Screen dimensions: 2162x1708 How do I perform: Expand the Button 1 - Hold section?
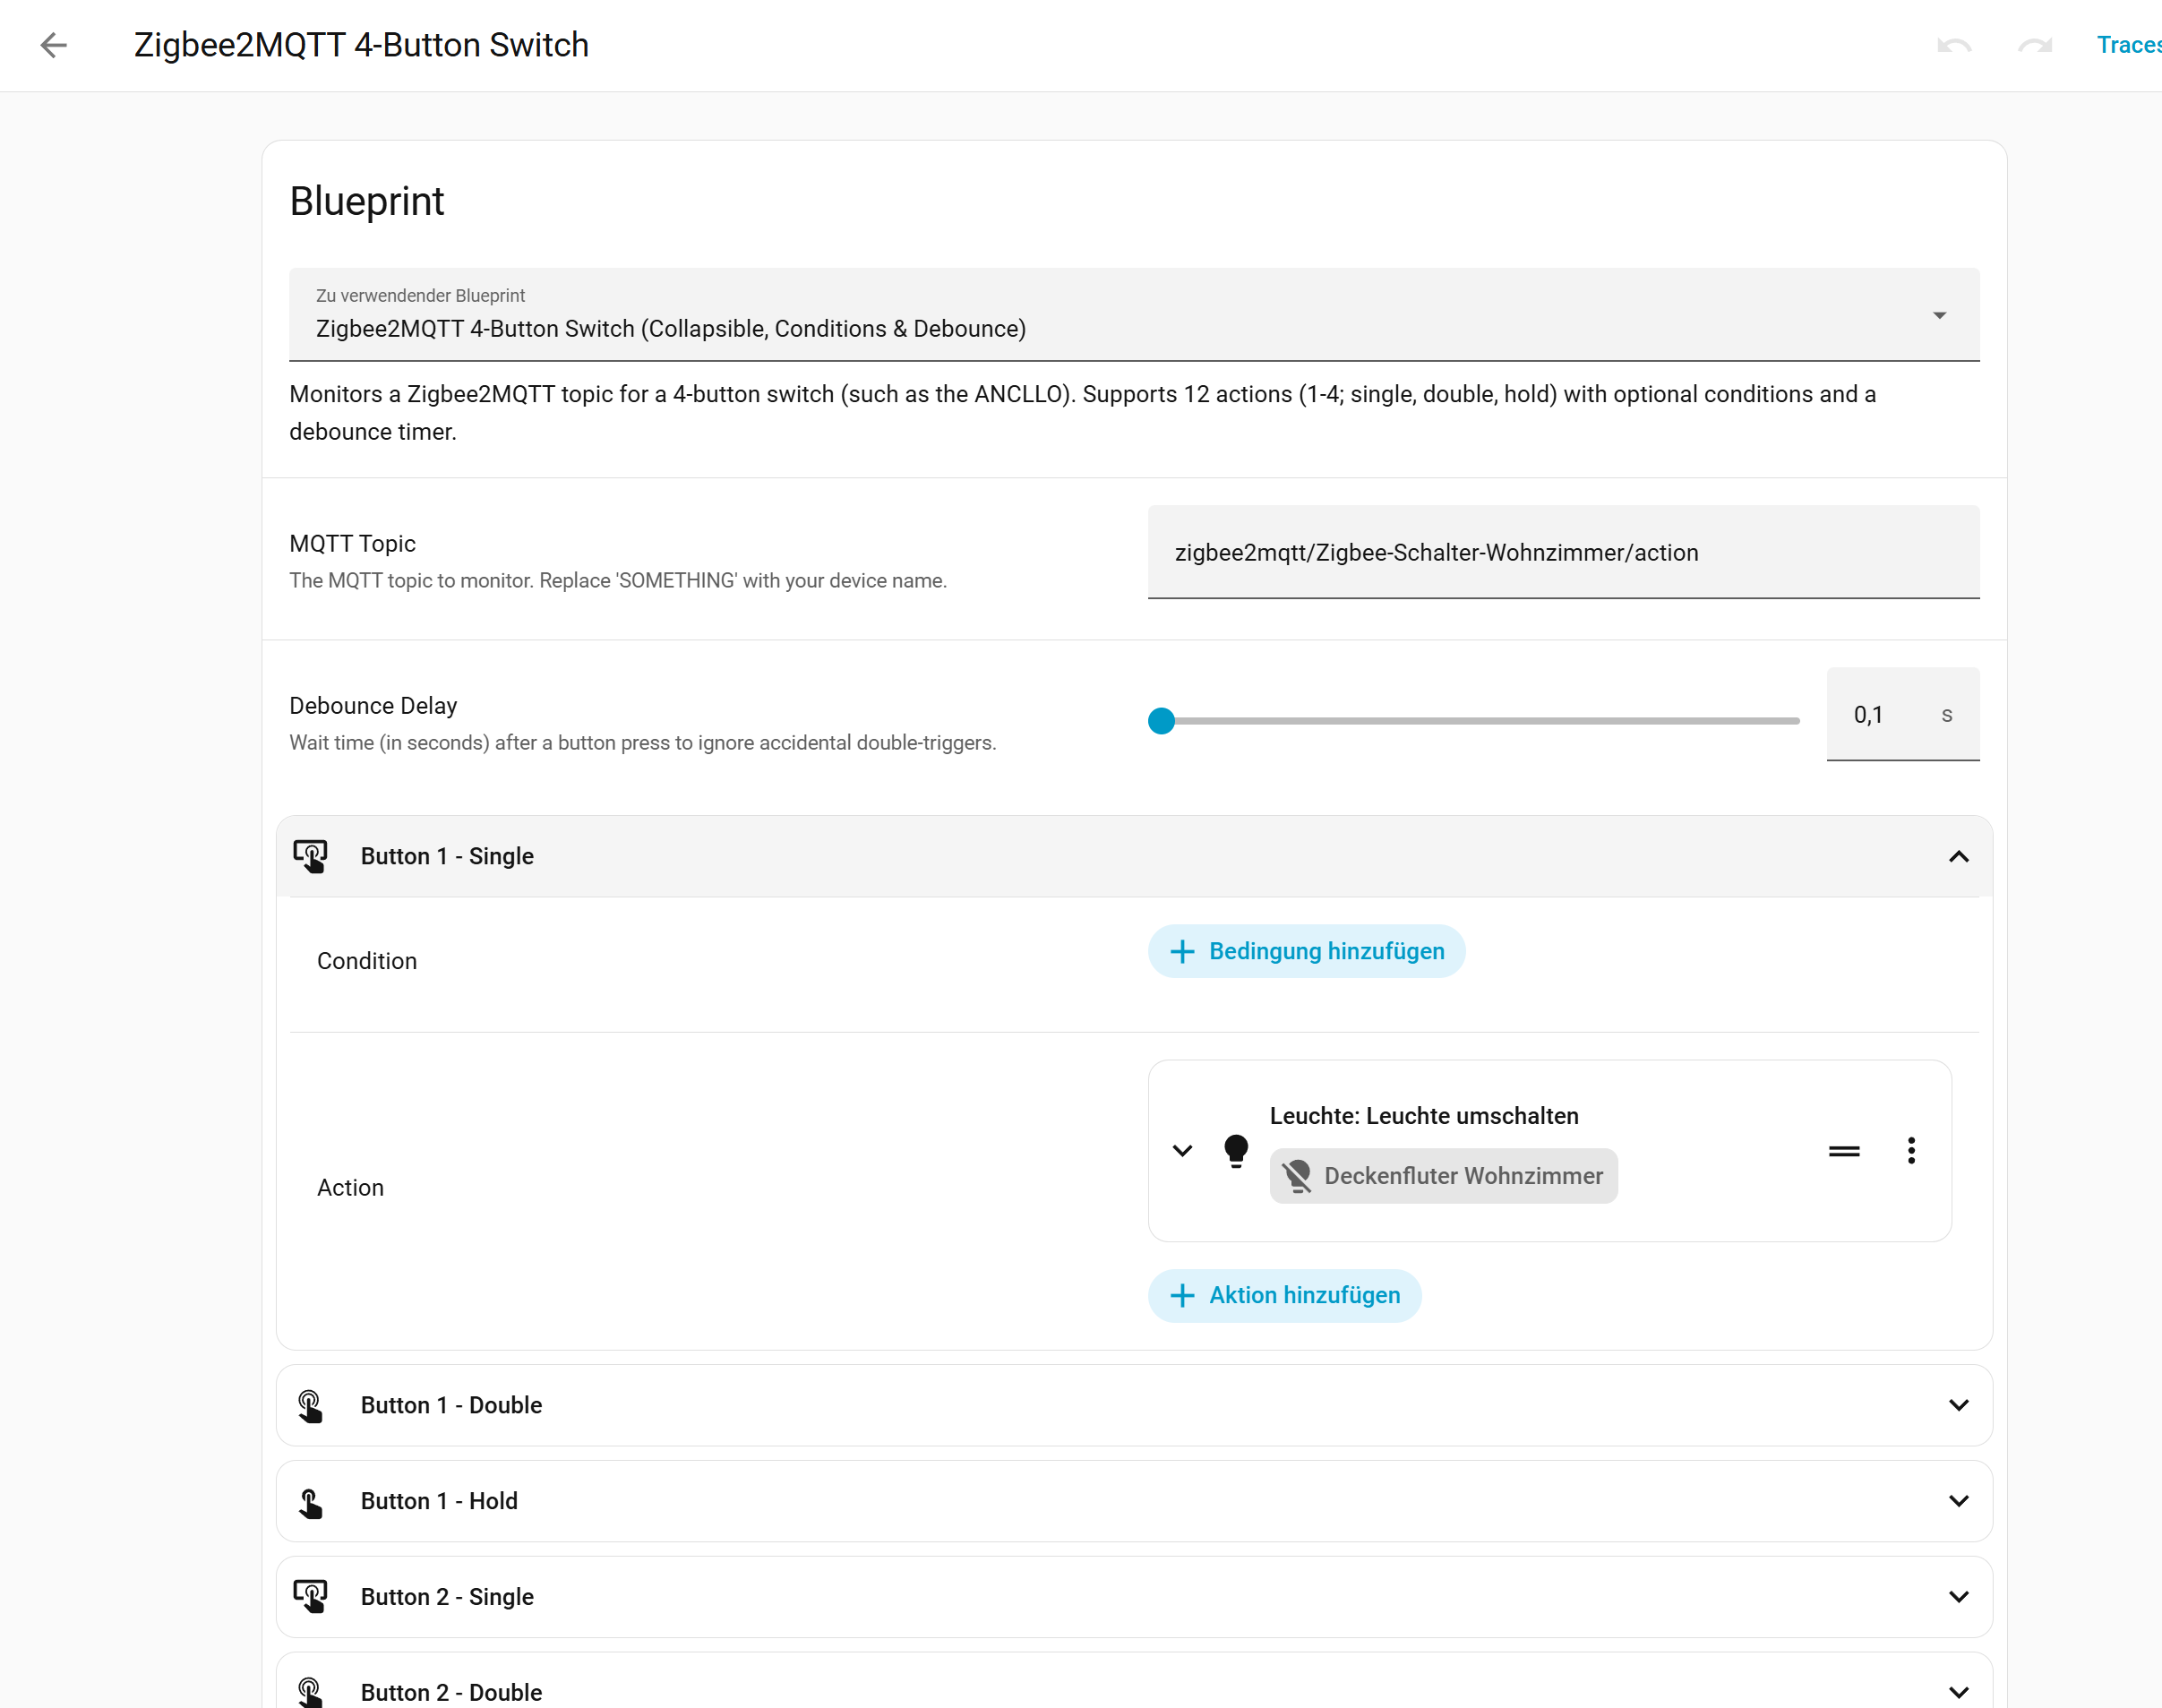pos(1958,1501)
